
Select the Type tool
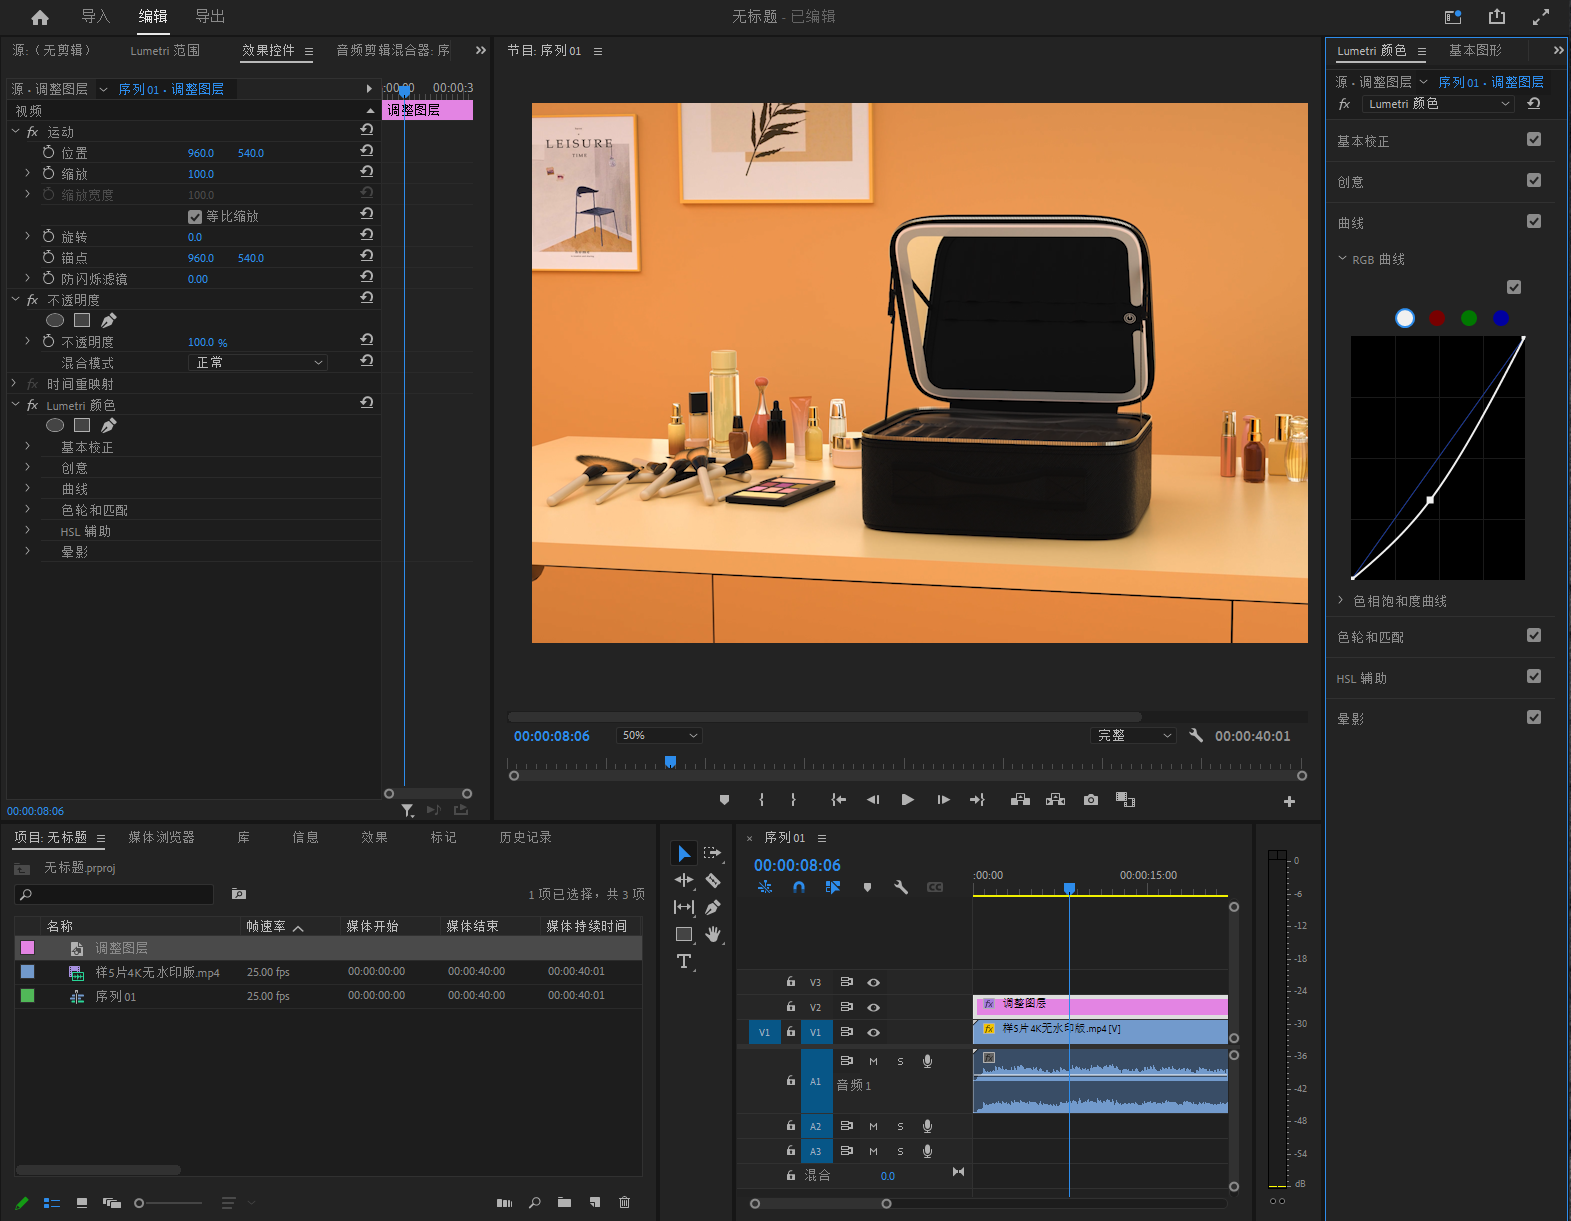[684, 962]
